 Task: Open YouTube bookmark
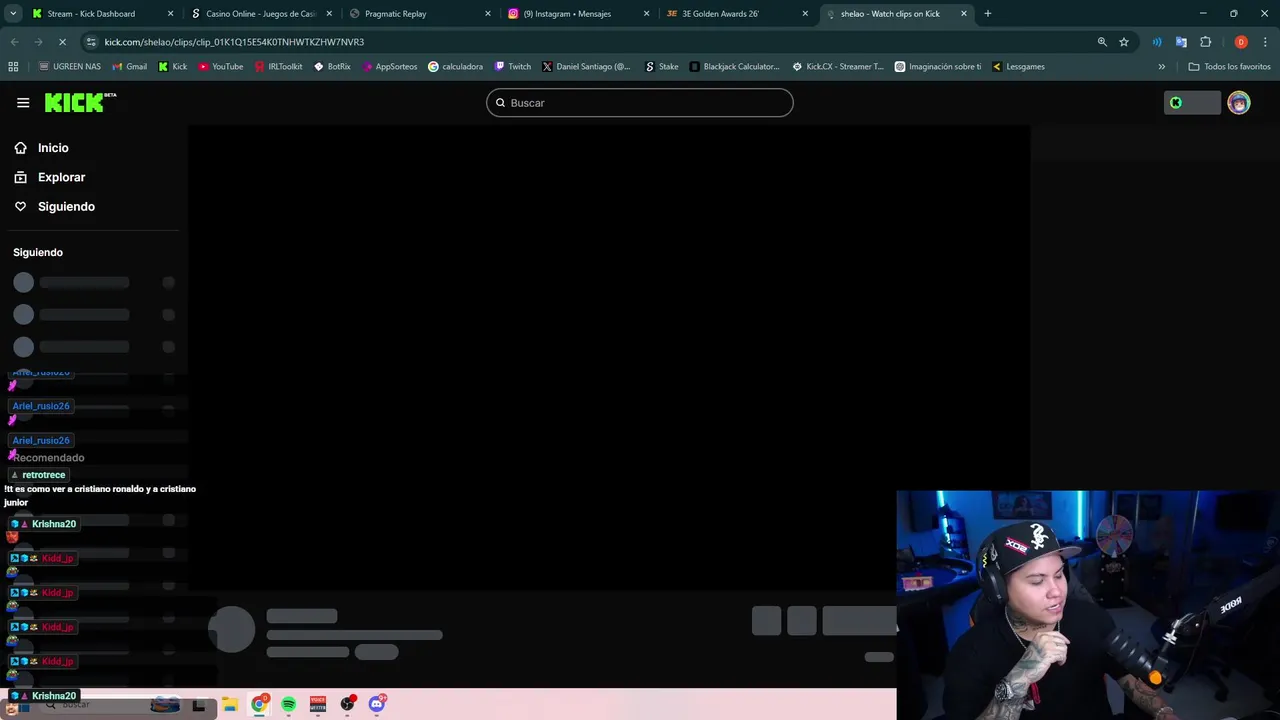220,67
